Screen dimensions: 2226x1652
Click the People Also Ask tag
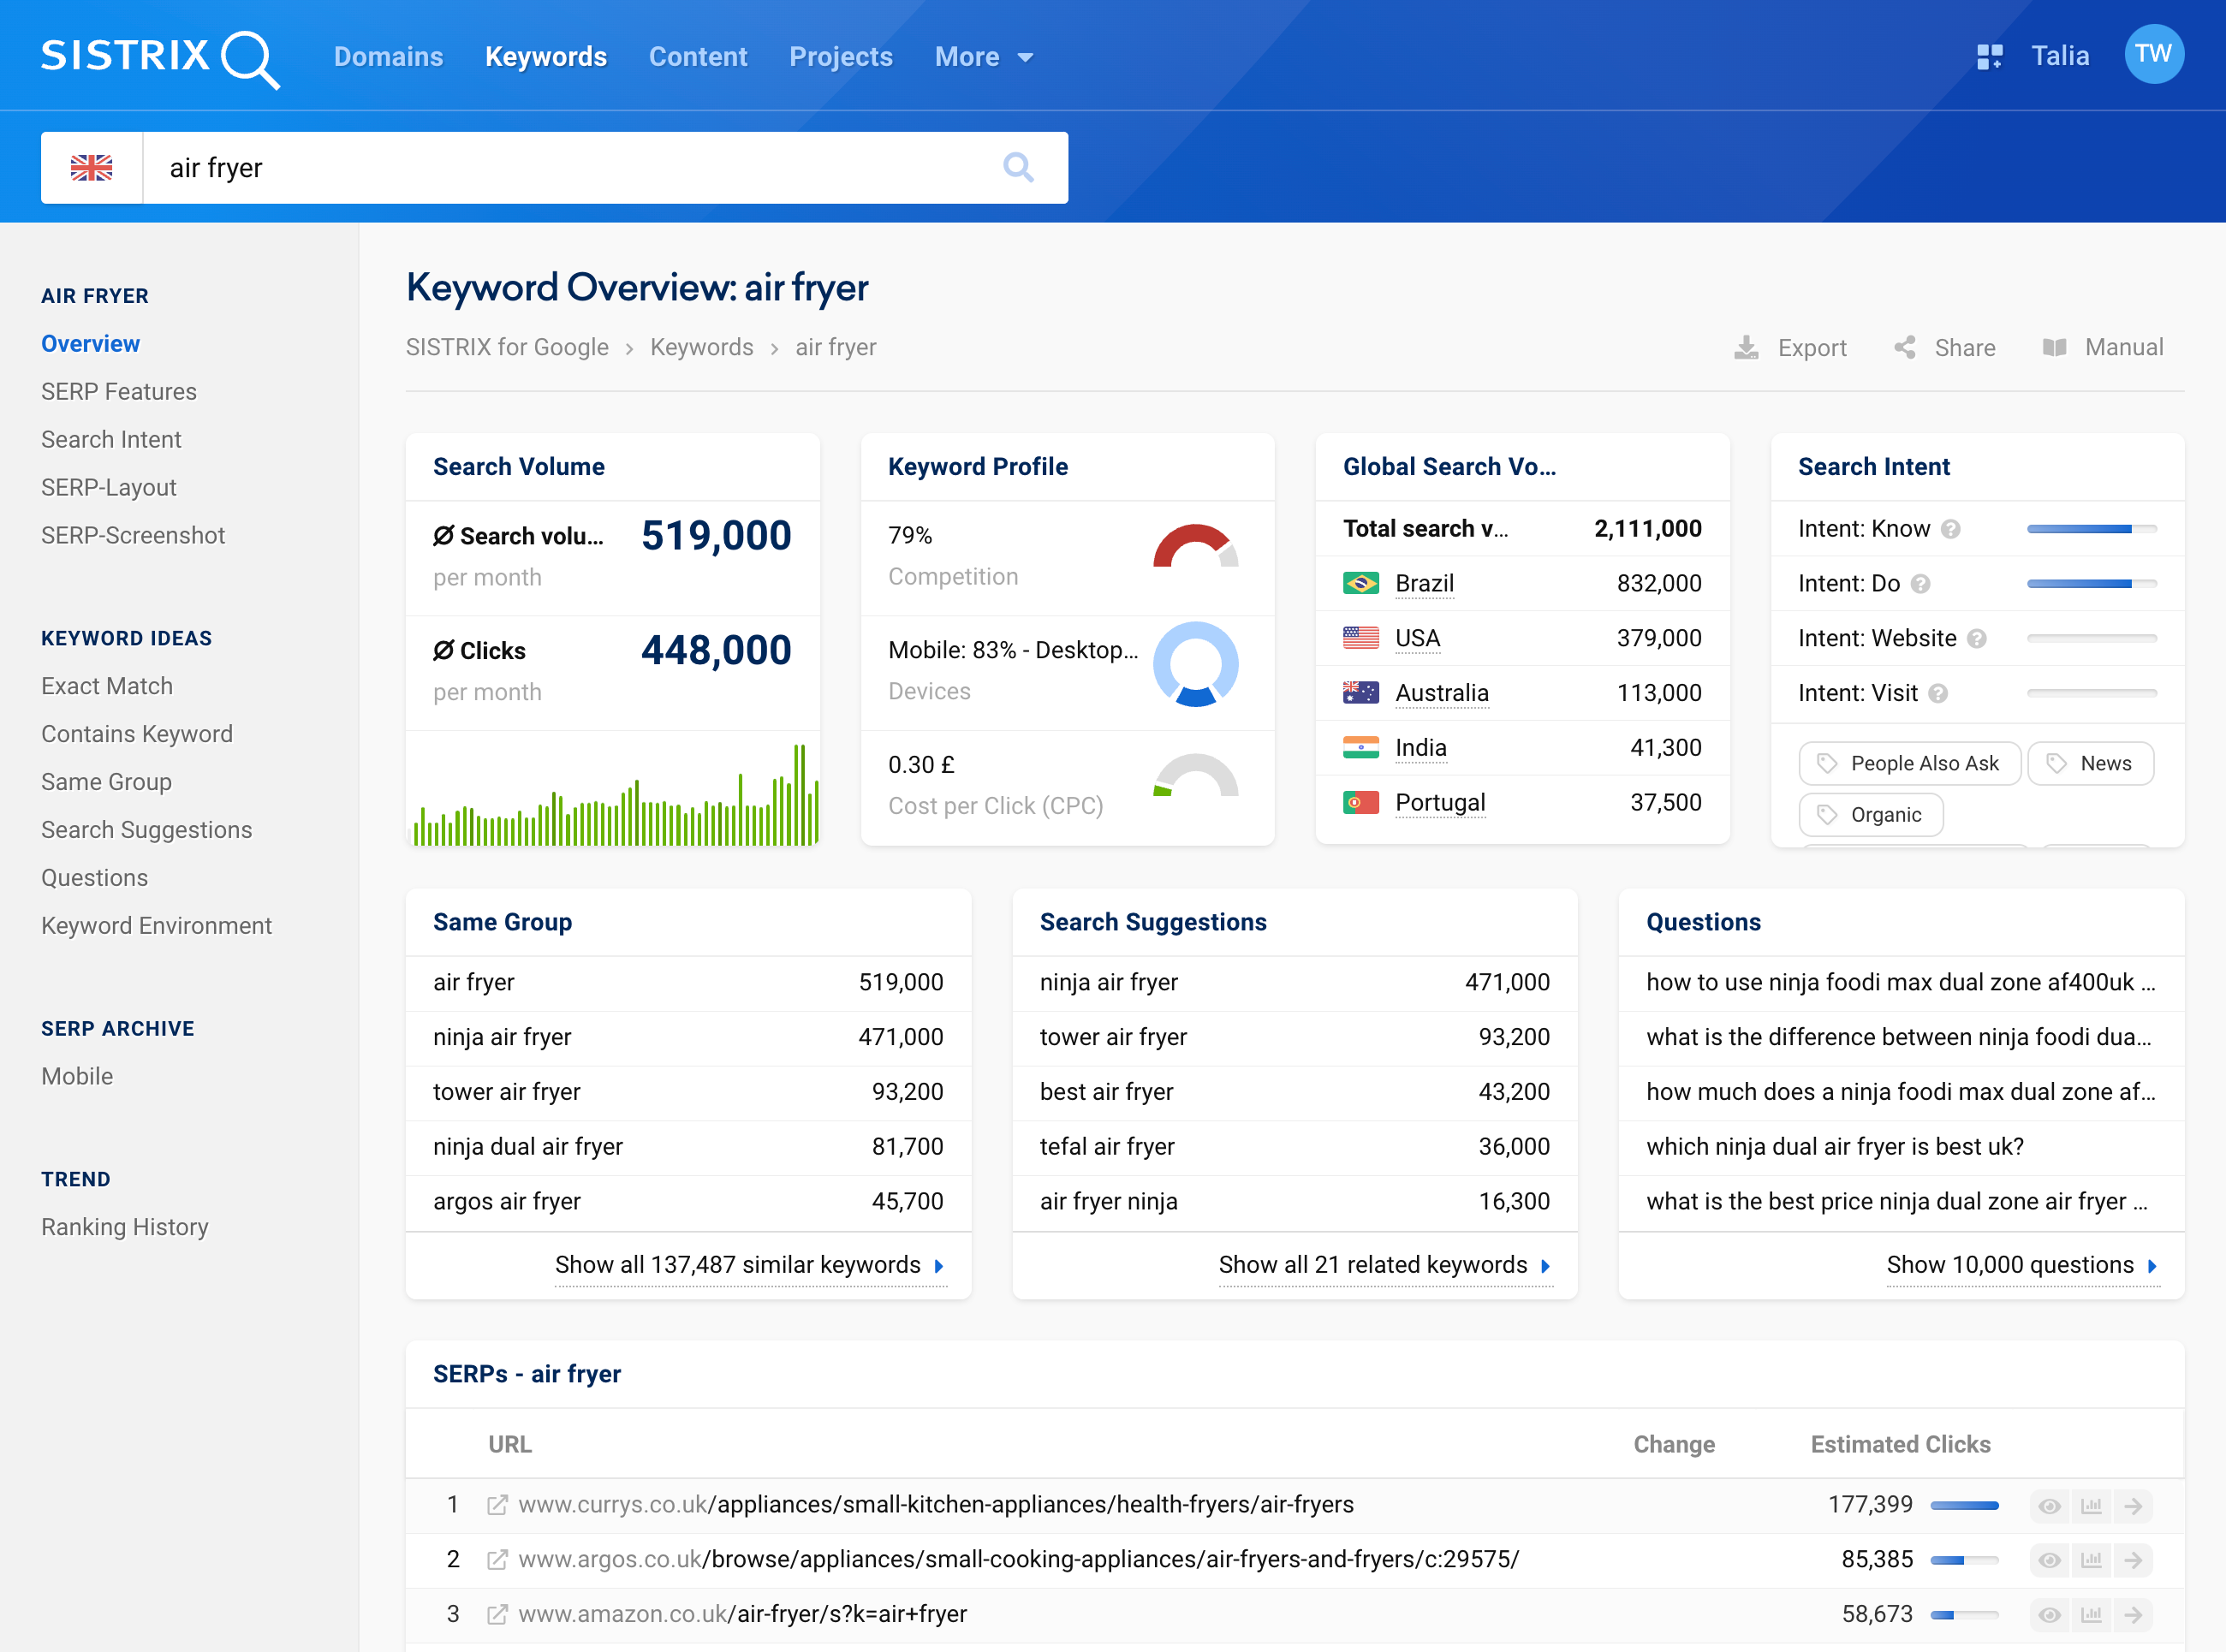pos(1910,764)
